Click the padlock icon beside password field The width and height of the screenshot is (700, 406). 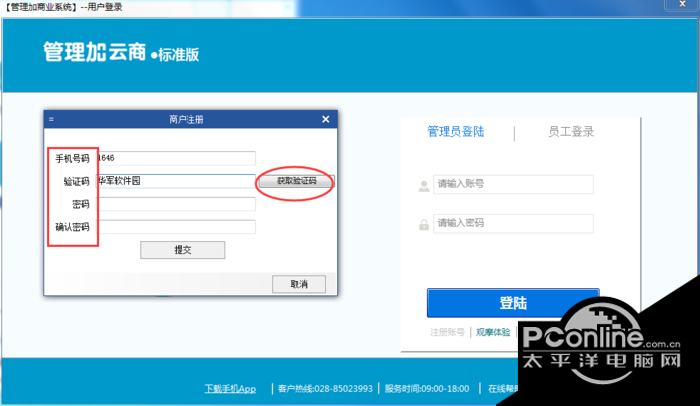click(424, 225)
